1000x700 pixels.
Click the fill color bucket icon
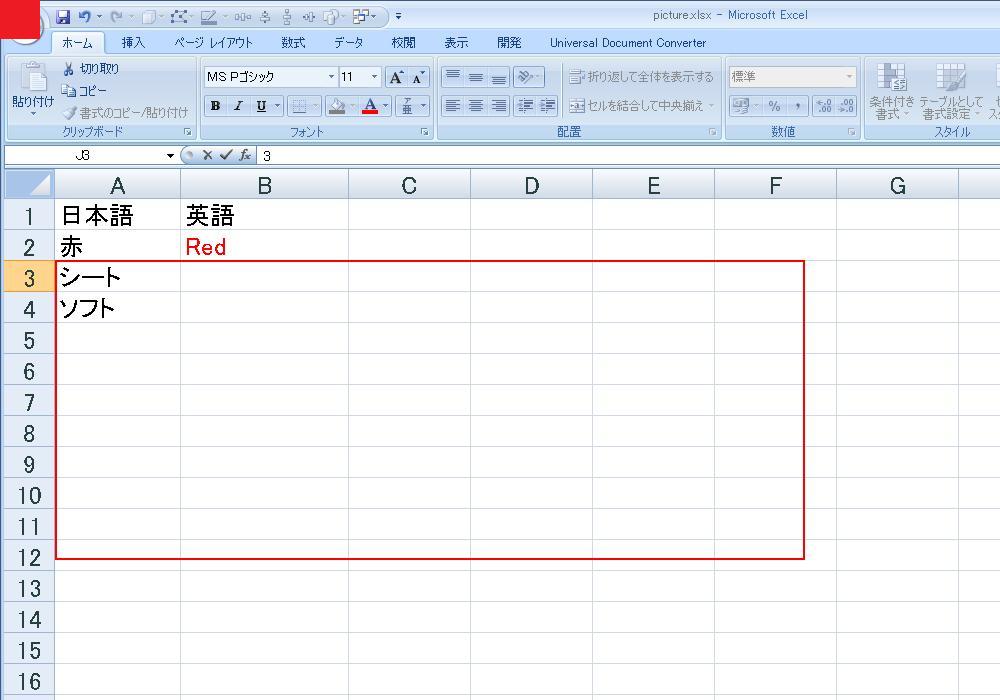[x=337, y=106]
